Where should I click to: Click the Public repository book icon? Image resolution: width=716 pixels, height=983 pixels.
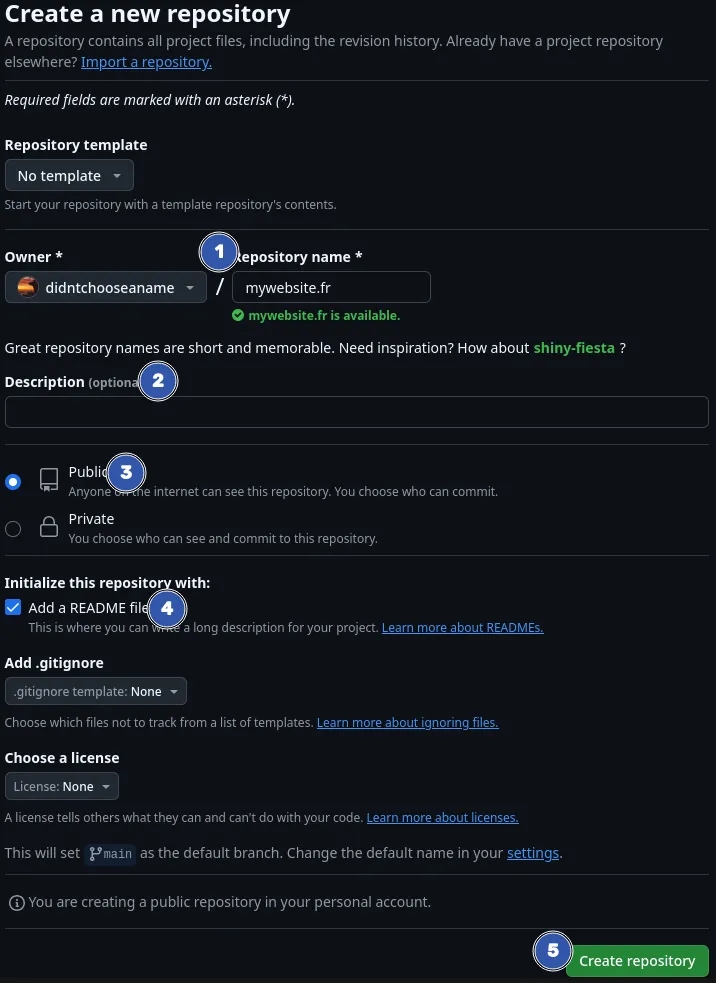pos(48,480)
